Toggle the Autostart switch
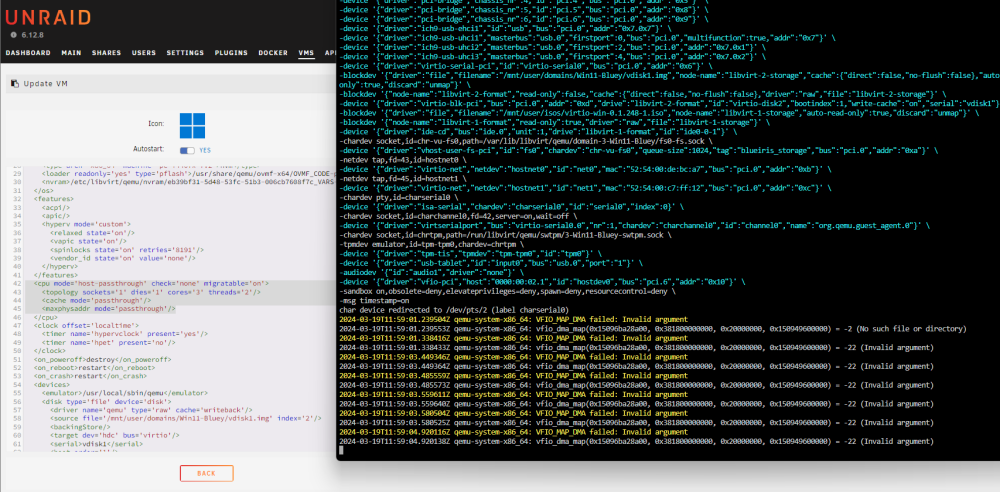The height and width of the screenshot is (492, 1000). tap(187, 151)
